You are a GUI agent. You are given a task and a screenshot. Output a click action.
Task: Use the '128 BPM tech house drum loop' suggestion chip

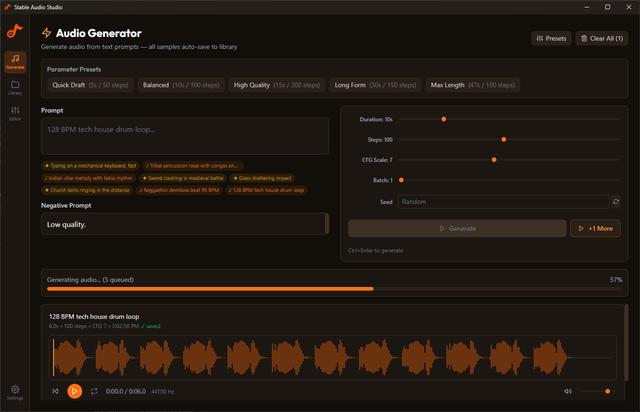266,190
